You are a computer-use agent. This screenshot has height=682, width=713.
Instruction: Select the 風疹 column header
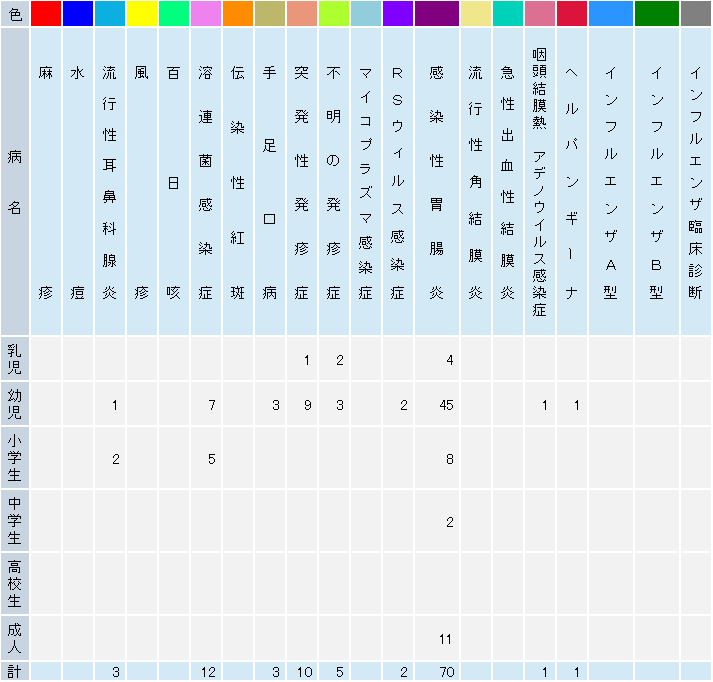click(x=142, y=181)
